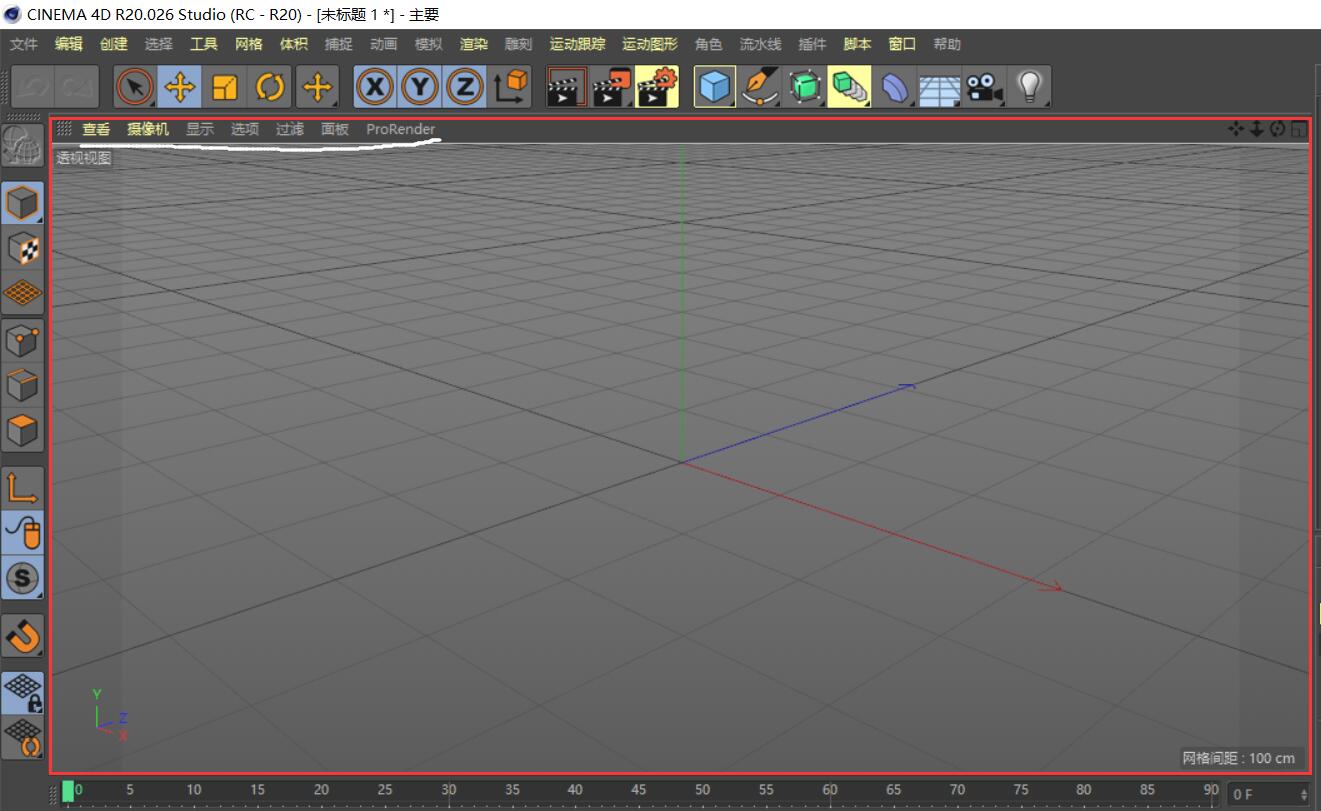Open viewport 过滤 menu
Viewport: 1321px width, 811px height.
click(290, 129)
